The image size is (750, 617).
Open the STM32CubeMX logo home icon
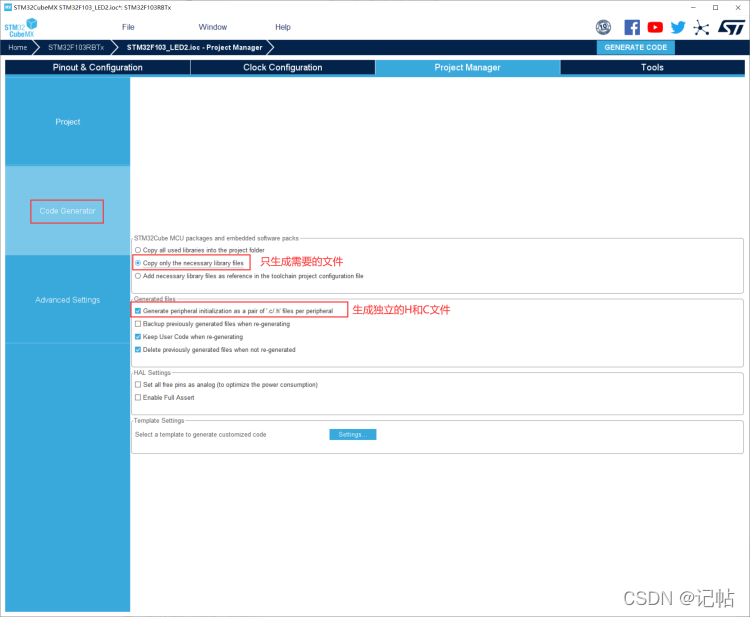point(21,28)
